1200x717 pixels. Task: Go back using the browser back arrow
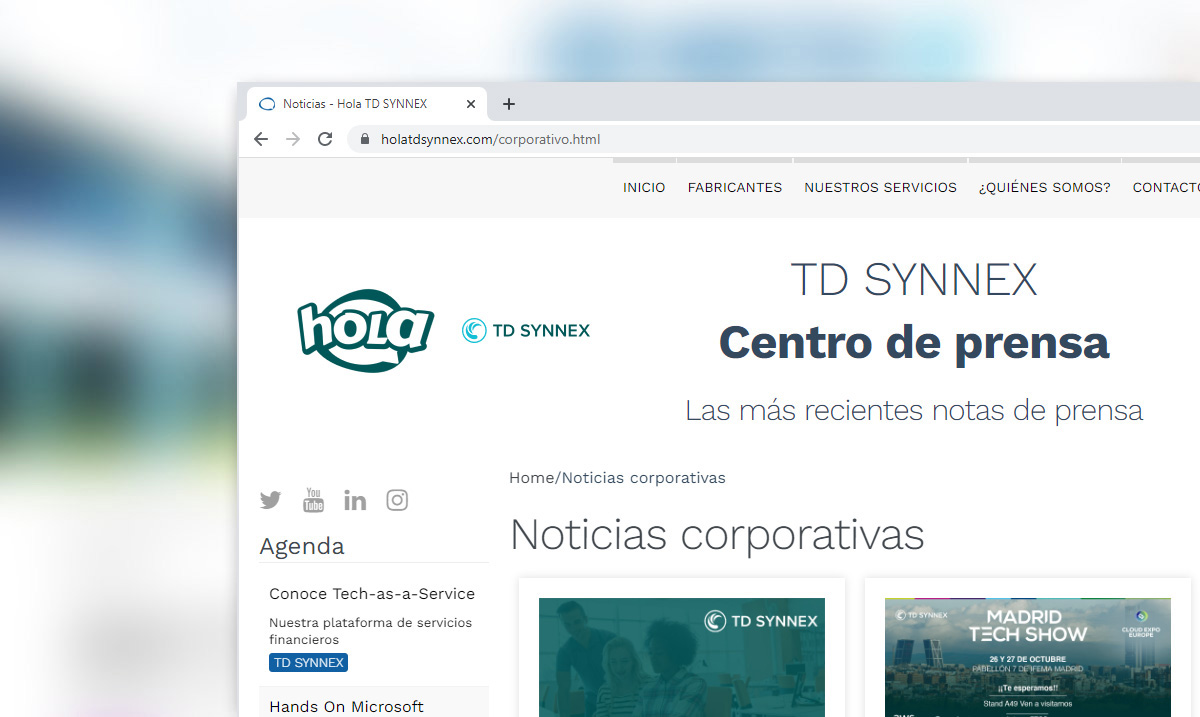pyautogui.click(x=261, y=139)
